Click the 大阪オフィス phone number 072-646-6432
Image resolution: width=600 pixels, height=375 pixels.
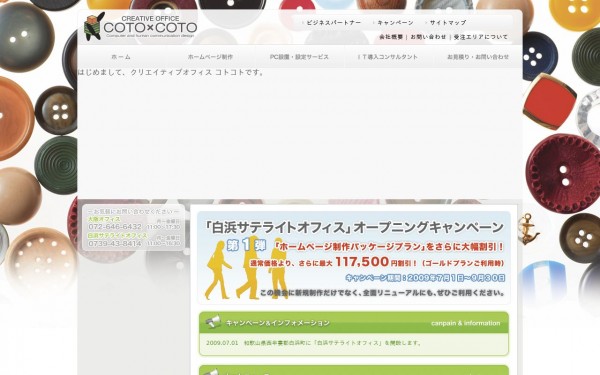pyautogui.click(x=115, y=227)
